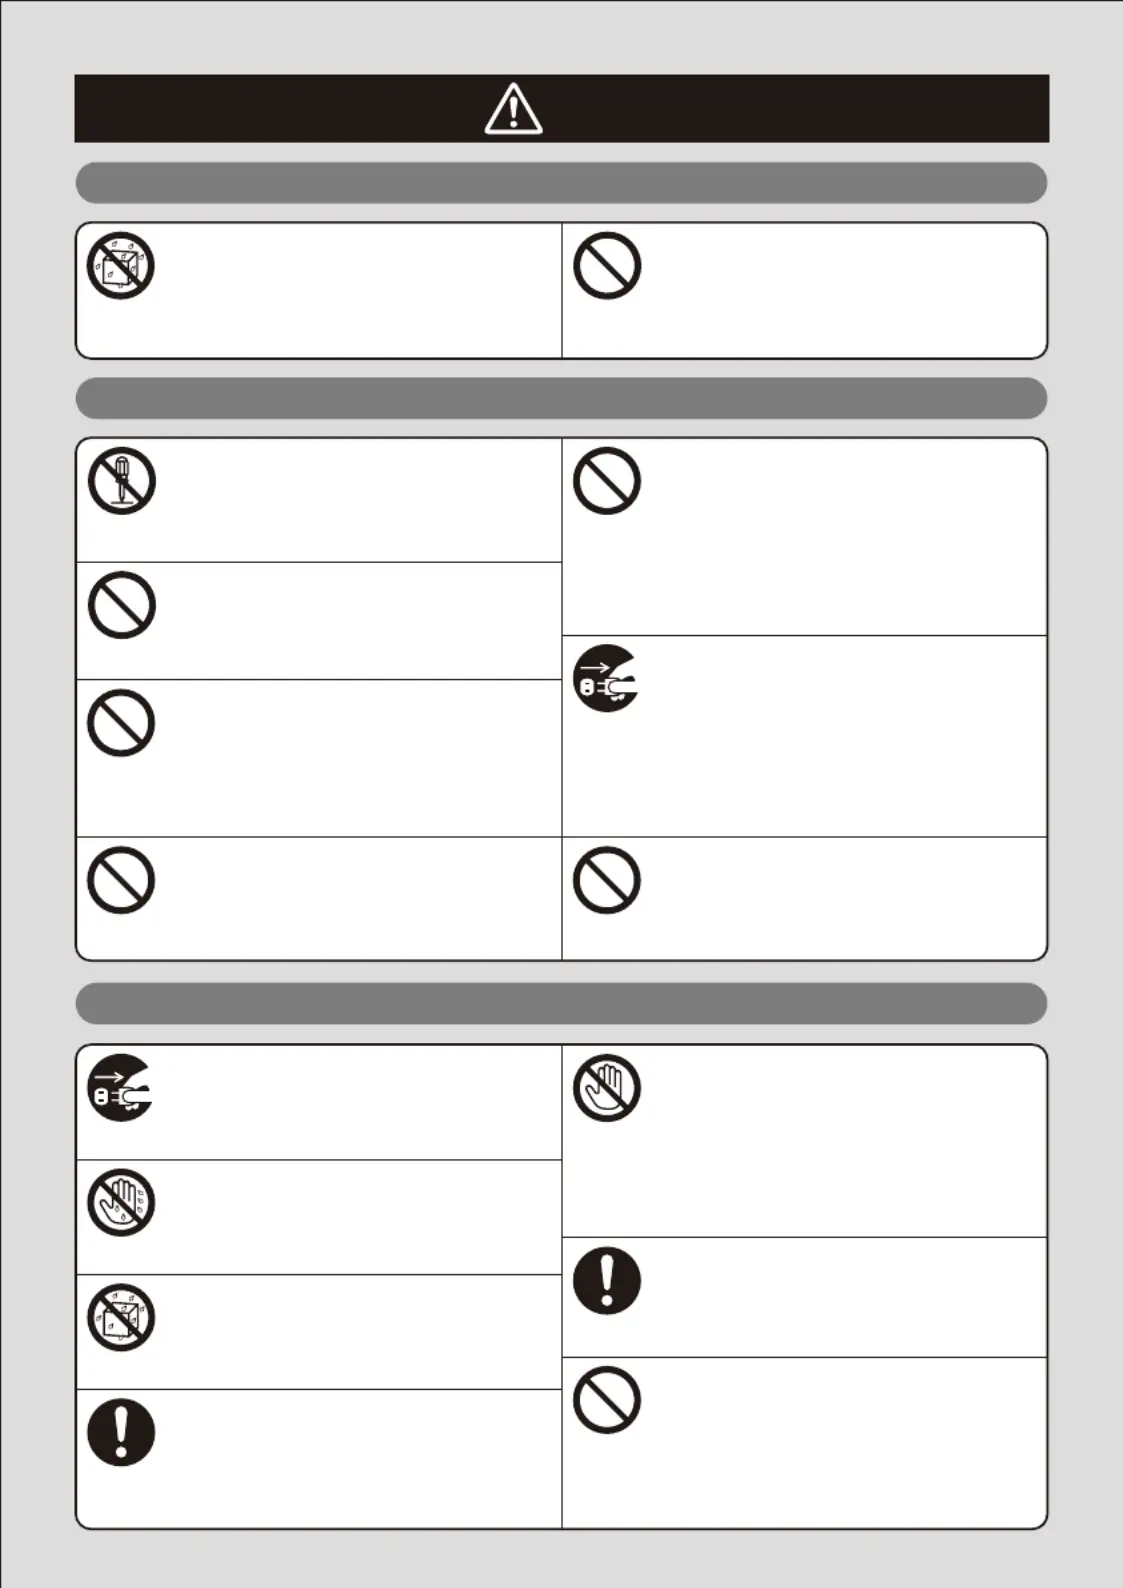This screenshot has width=1123, height=1588.
Task: Click the black title banner beside the warning triangle
Action: (x=561, y=108)
